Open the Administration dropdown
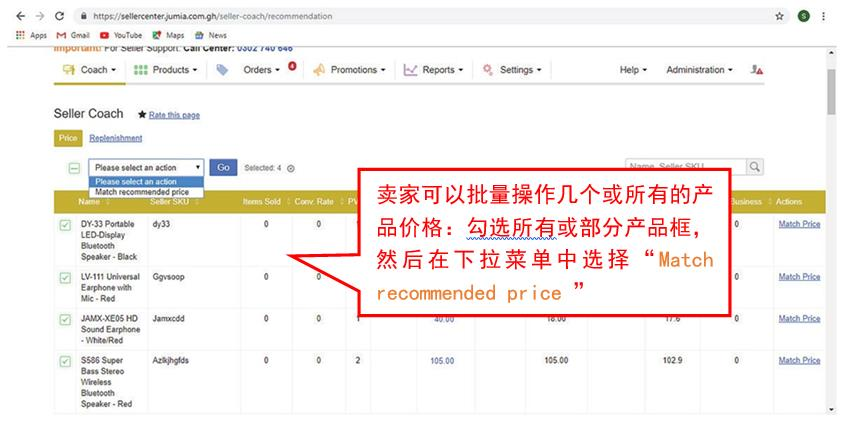This screenshot has width=851, height=429. click(x=700, y=70)
